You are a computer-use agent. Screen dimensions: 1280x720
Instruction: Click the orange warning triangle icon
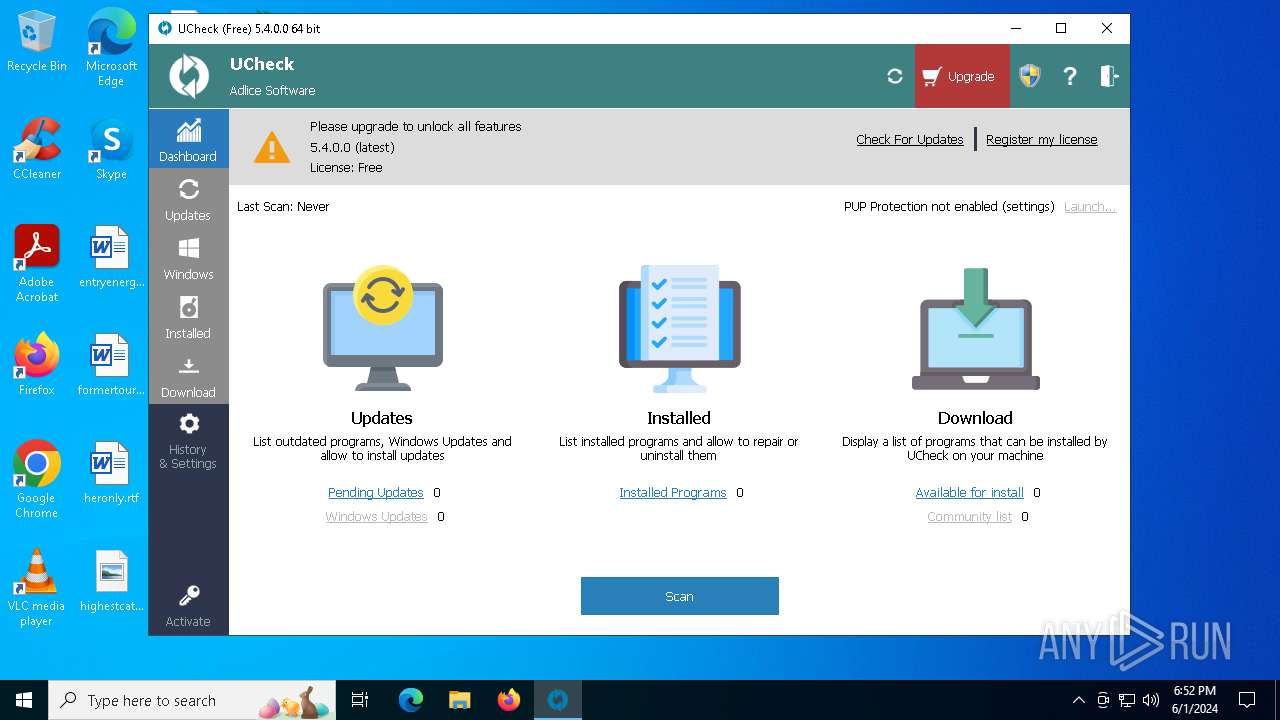[x=271, y=147]
